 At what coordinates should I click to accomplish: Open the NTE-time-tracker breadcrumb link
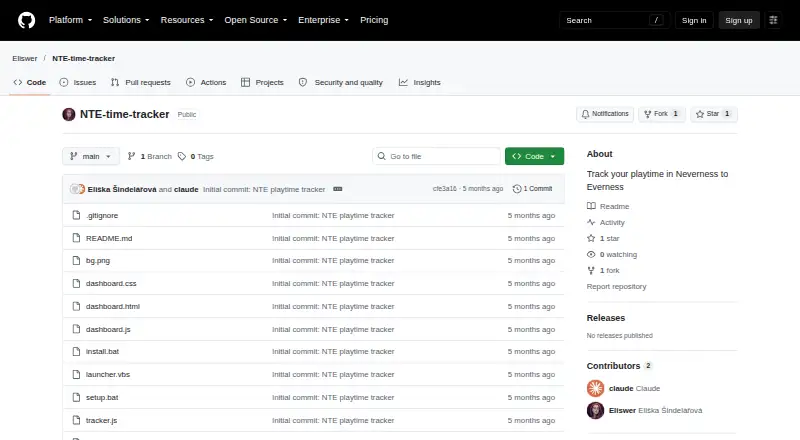tap(84, 58)
